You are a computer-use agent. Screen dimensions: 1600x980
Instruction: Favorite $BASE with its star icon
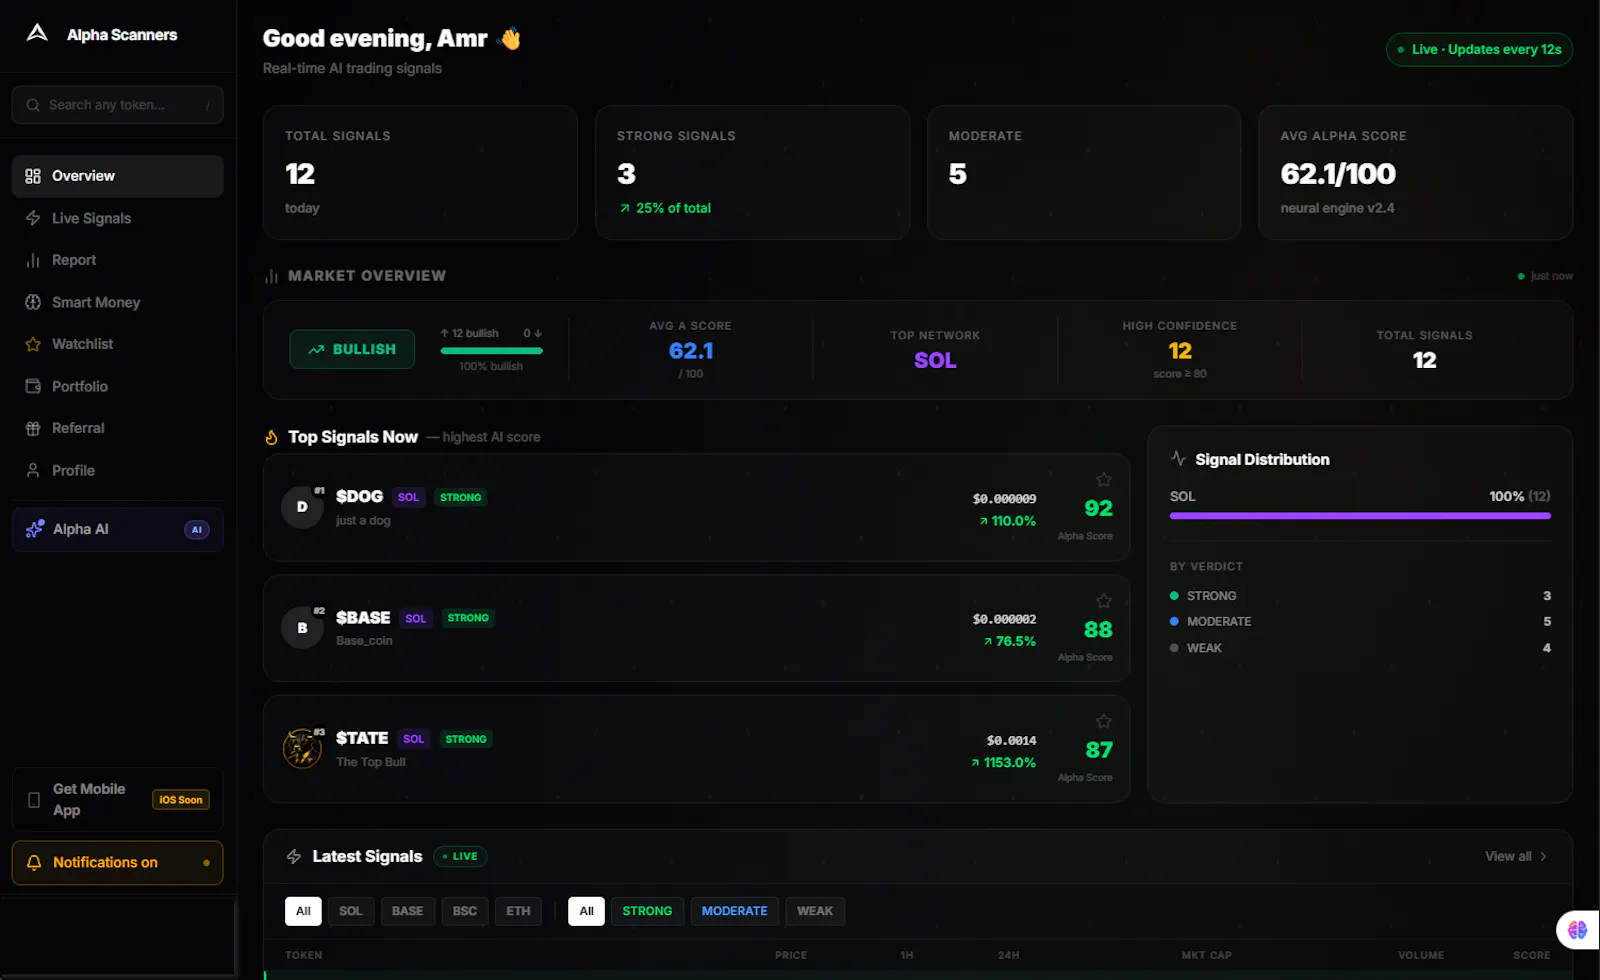[x=1103, y=601]
